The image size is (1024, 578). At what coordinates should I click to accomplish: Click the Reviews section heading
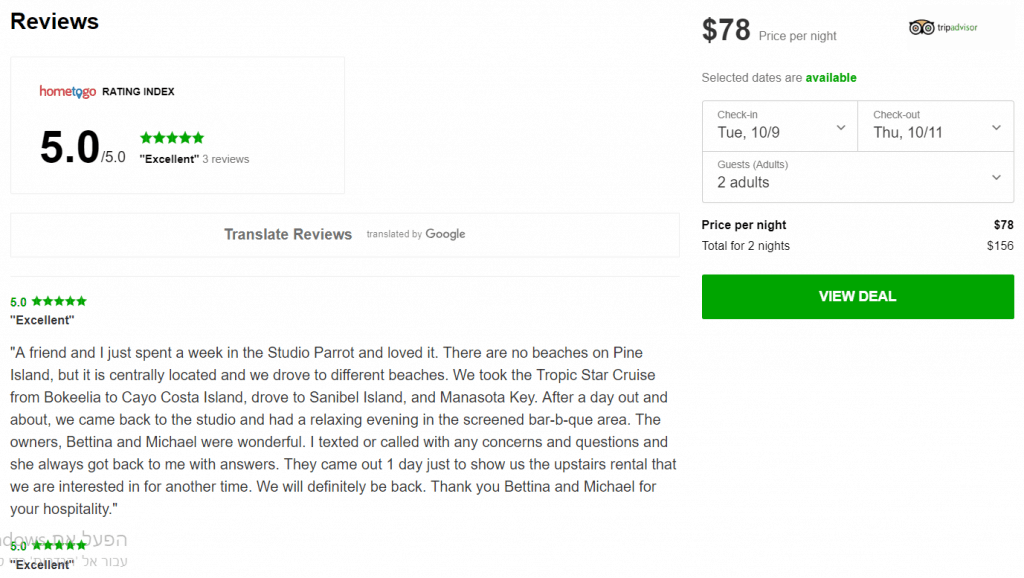coord(54,21)
